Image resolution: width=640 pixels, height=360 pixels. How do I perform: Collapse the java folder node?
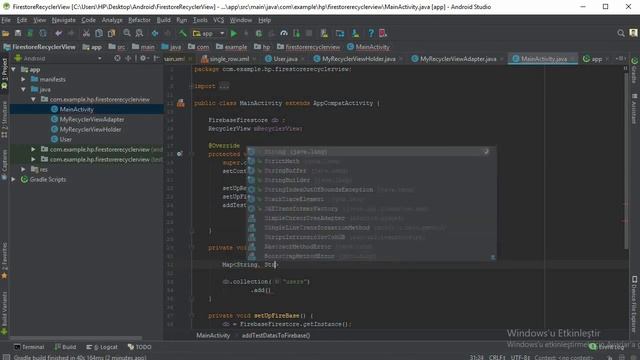(23, 89)
